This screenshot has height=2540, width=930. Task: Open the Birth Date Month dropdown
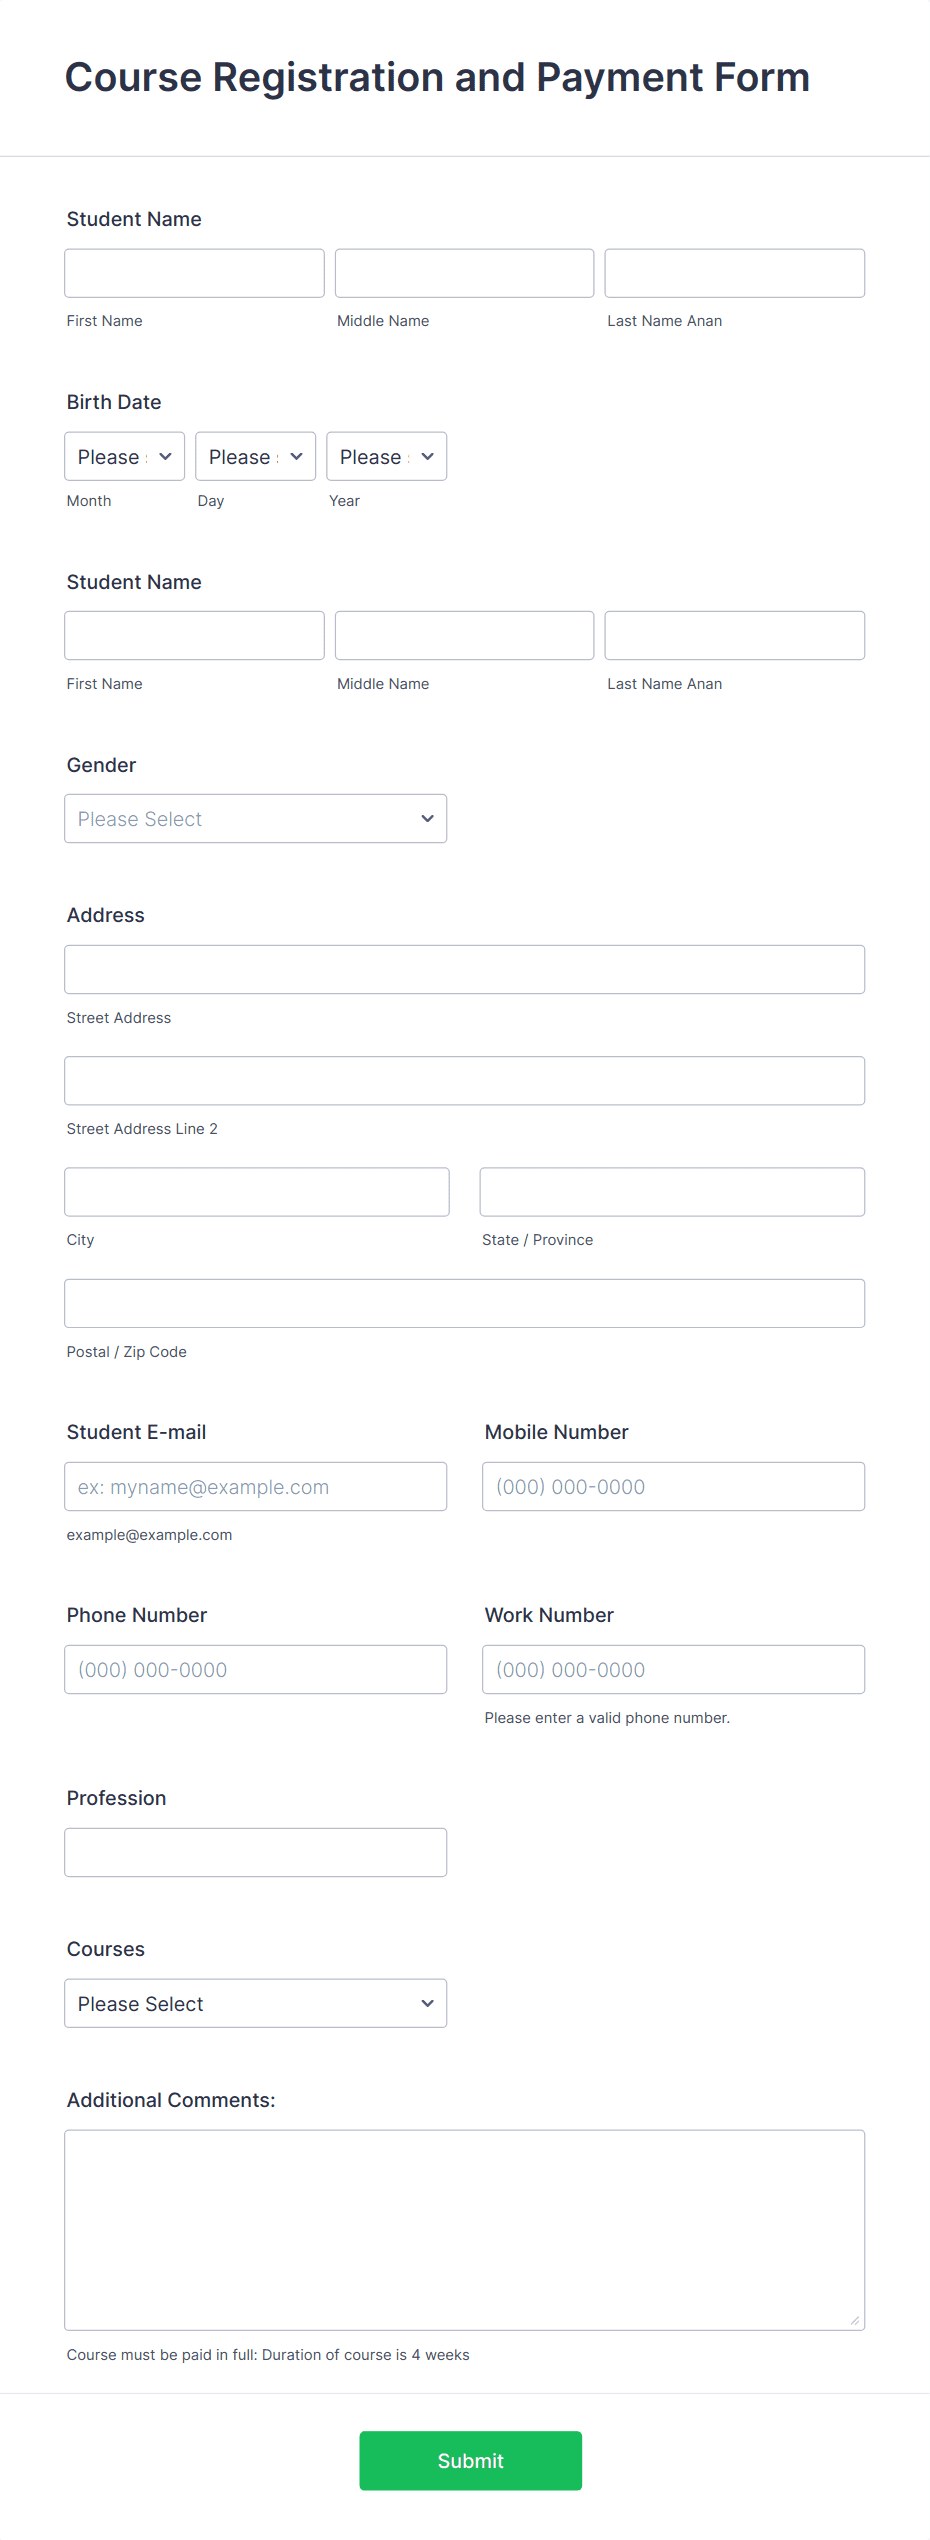click(125, 456)
